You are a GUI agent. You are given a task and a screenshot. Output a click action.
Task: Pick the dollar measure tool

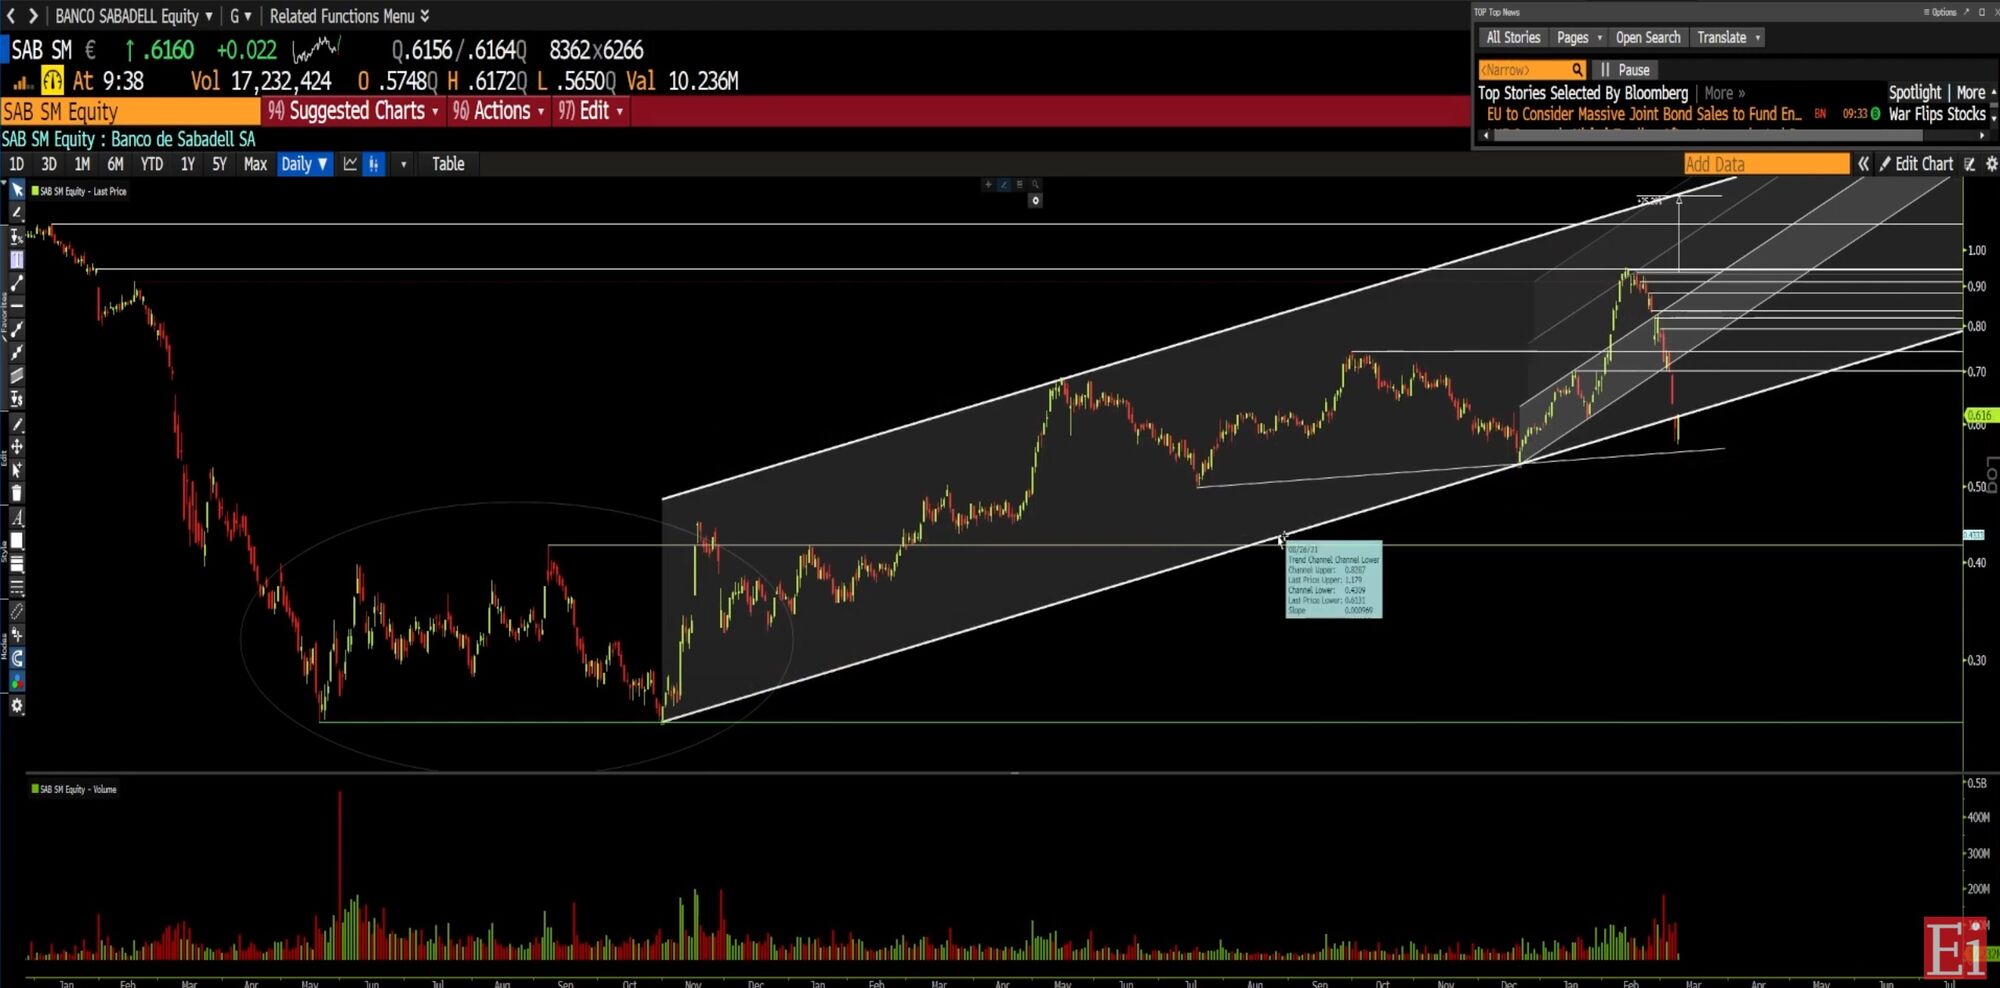tap(17, 399)
